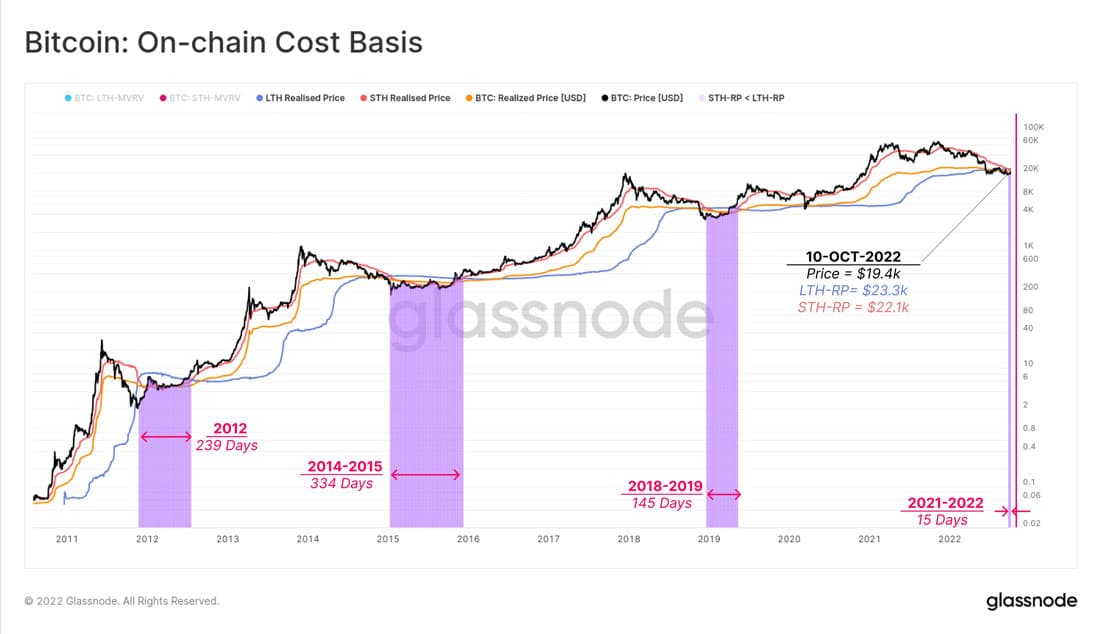
Task: Click the LTH-RP= $23.3k text
Action: [853, 290]
